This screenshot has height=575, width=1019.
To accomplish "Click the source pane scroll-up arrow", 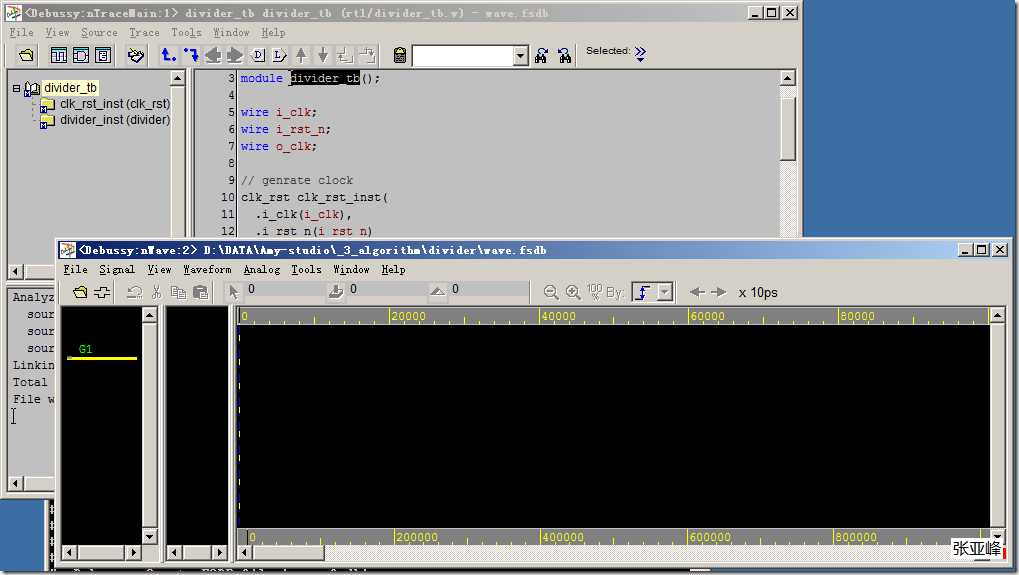I will click(787, 79).
